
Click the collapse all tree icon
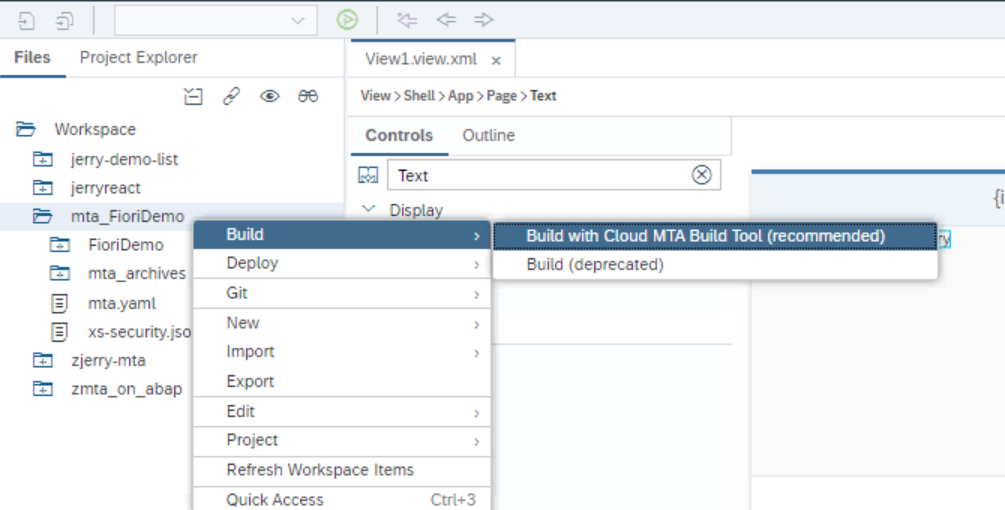193,96
